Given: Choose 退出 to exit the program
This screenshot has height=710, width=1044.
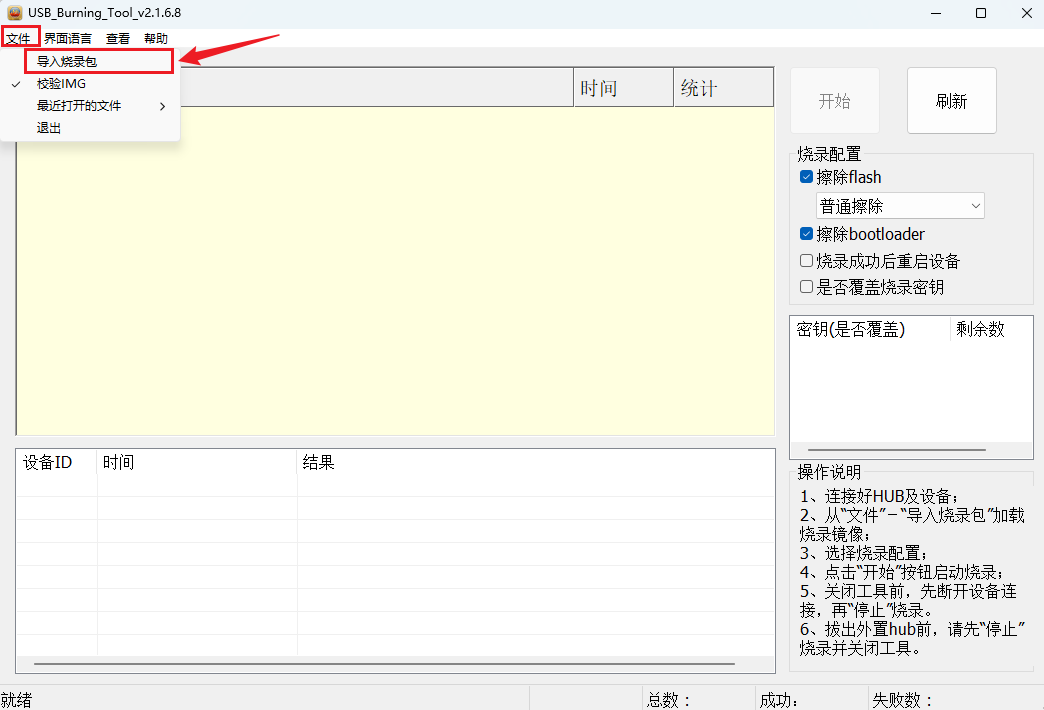Looking at the screenshot, I should pos(49,128).
